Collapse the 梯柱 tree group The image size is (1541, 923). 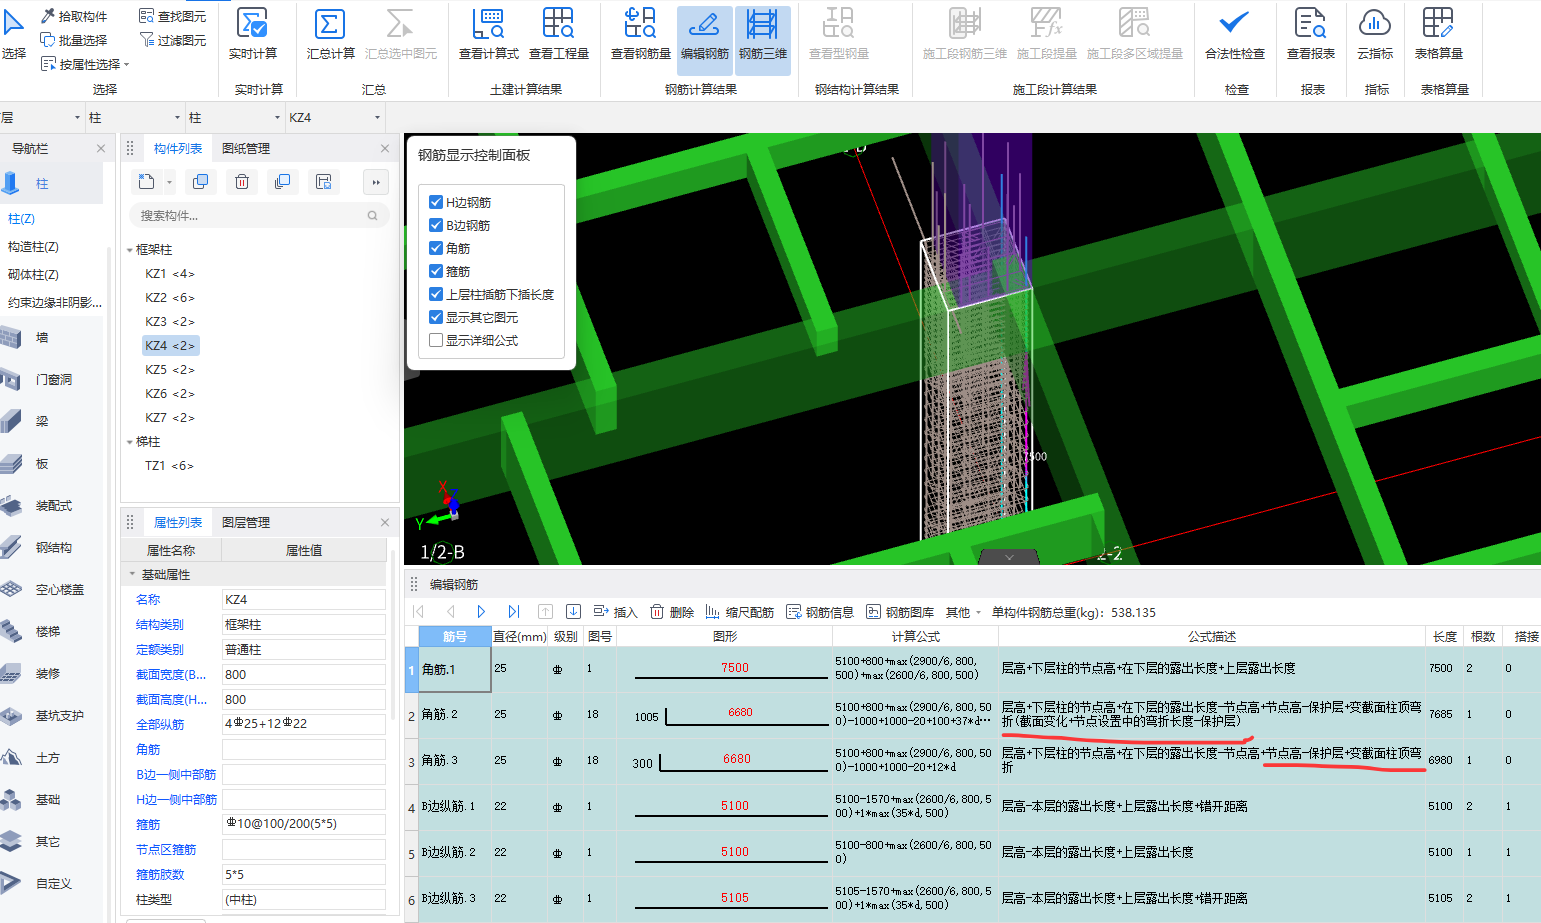click(x=130, y=442)
